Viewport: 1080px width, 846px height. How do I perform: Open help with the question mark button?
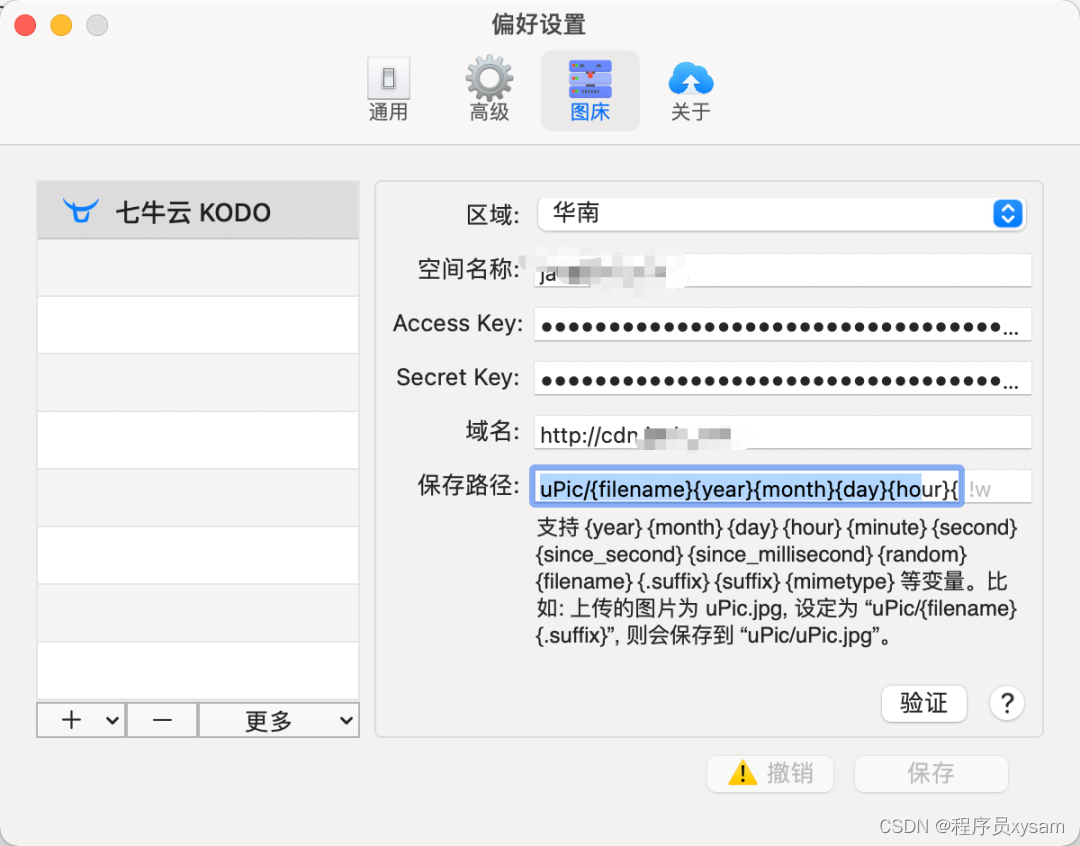click(x=1006, y=703)
